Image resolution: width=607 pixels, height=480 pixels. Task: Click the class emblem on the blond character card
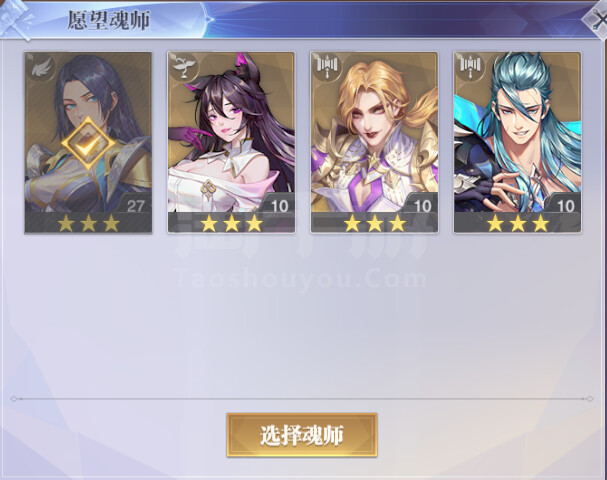tap(328, 68)
